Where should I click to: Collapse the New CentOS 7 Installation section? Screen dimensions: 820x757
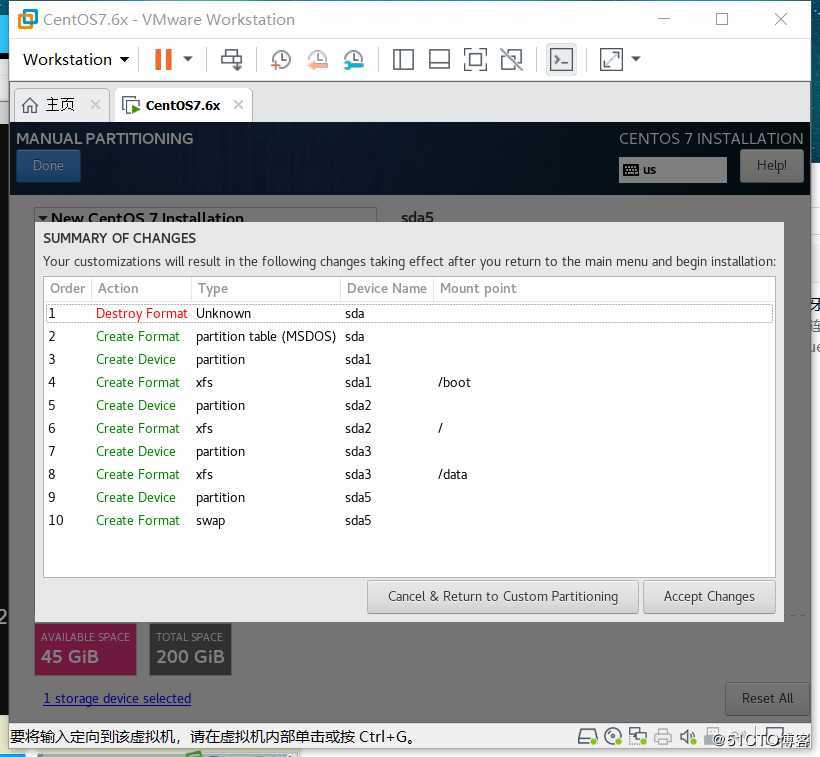click(x=43, y=217)
